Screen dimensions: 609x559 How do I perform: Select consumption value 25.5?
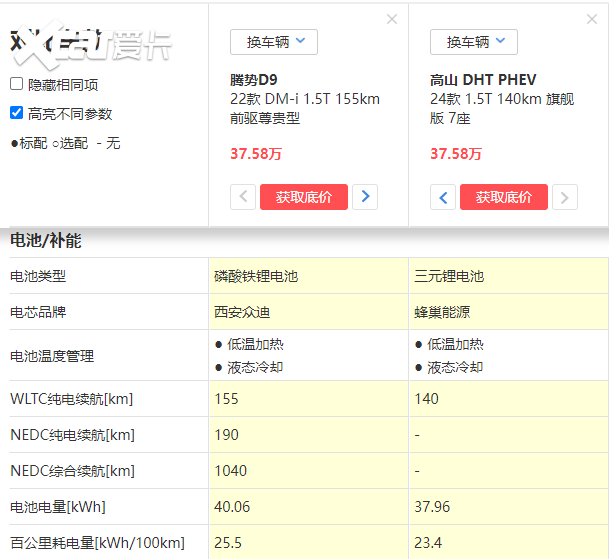click(228, 543)
